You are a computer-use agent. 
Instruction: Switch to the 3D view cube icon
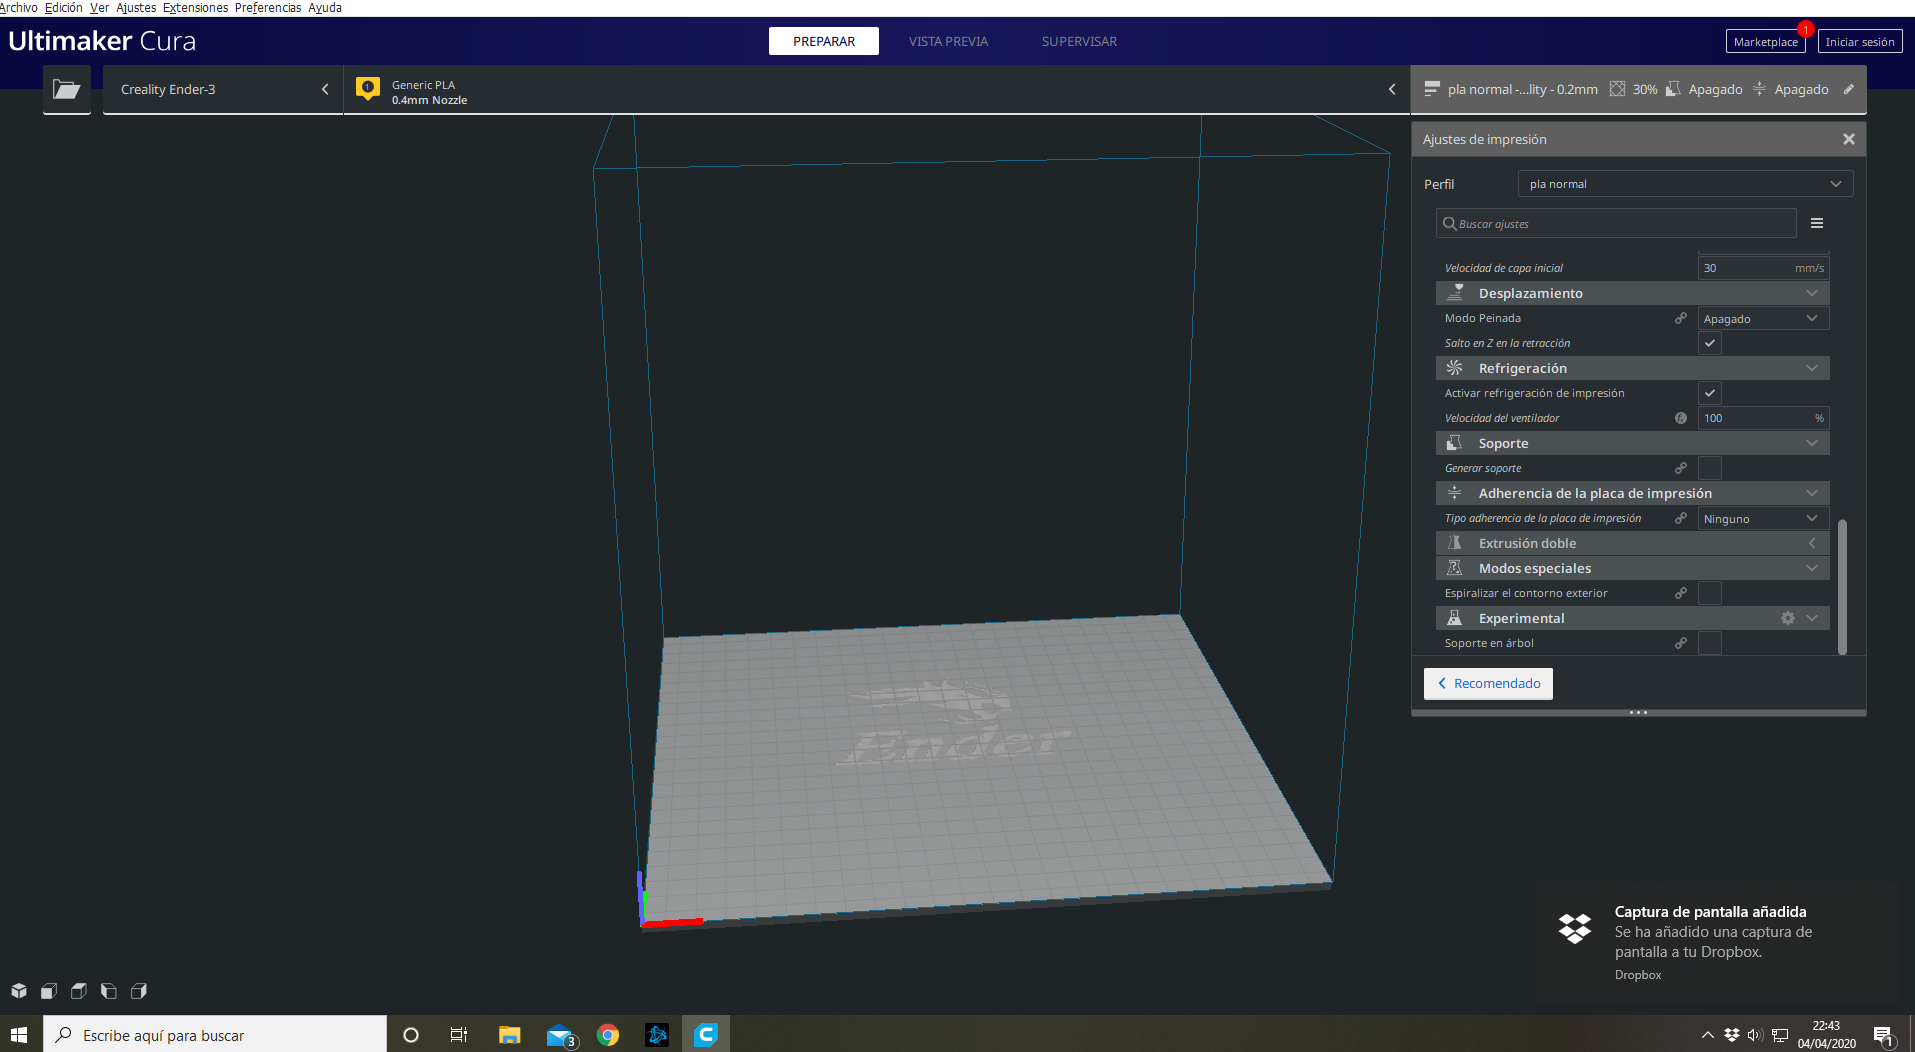click(19, 991)
